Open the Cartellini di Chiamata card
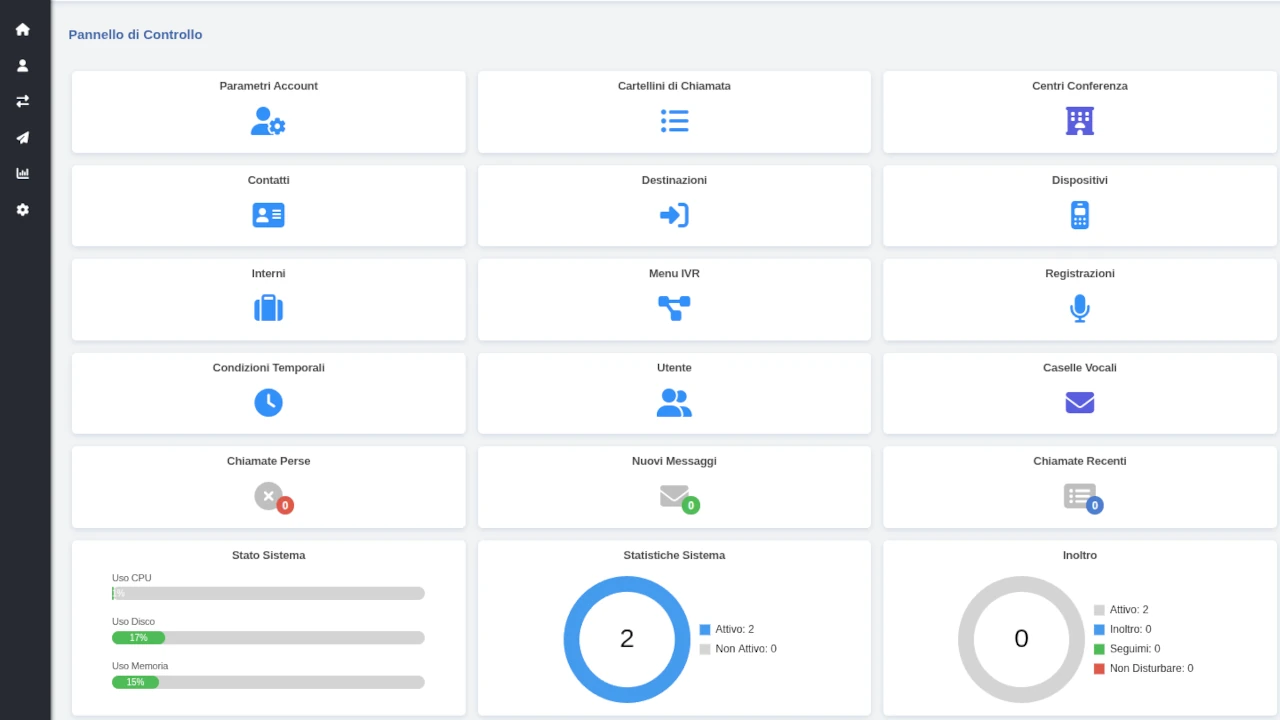This screenshot has height=720, width=1280. [x=674, y=111]
